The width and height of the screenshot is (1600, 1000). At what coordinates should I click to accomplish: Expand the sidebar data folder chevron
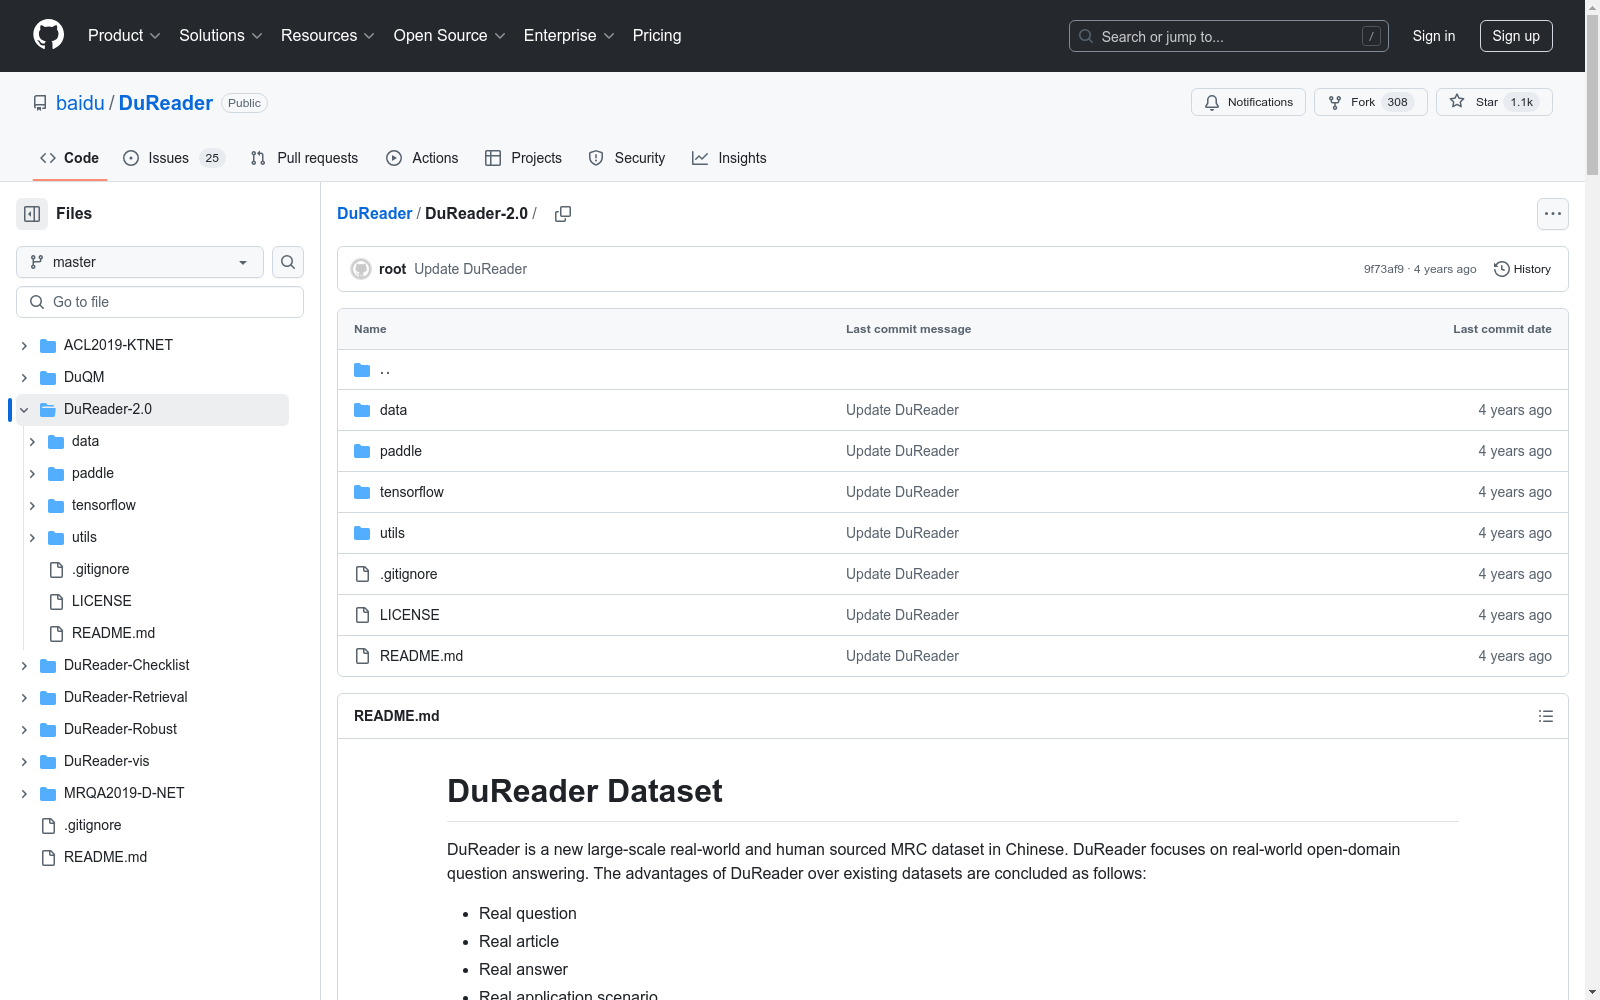(x=32, y=441)
